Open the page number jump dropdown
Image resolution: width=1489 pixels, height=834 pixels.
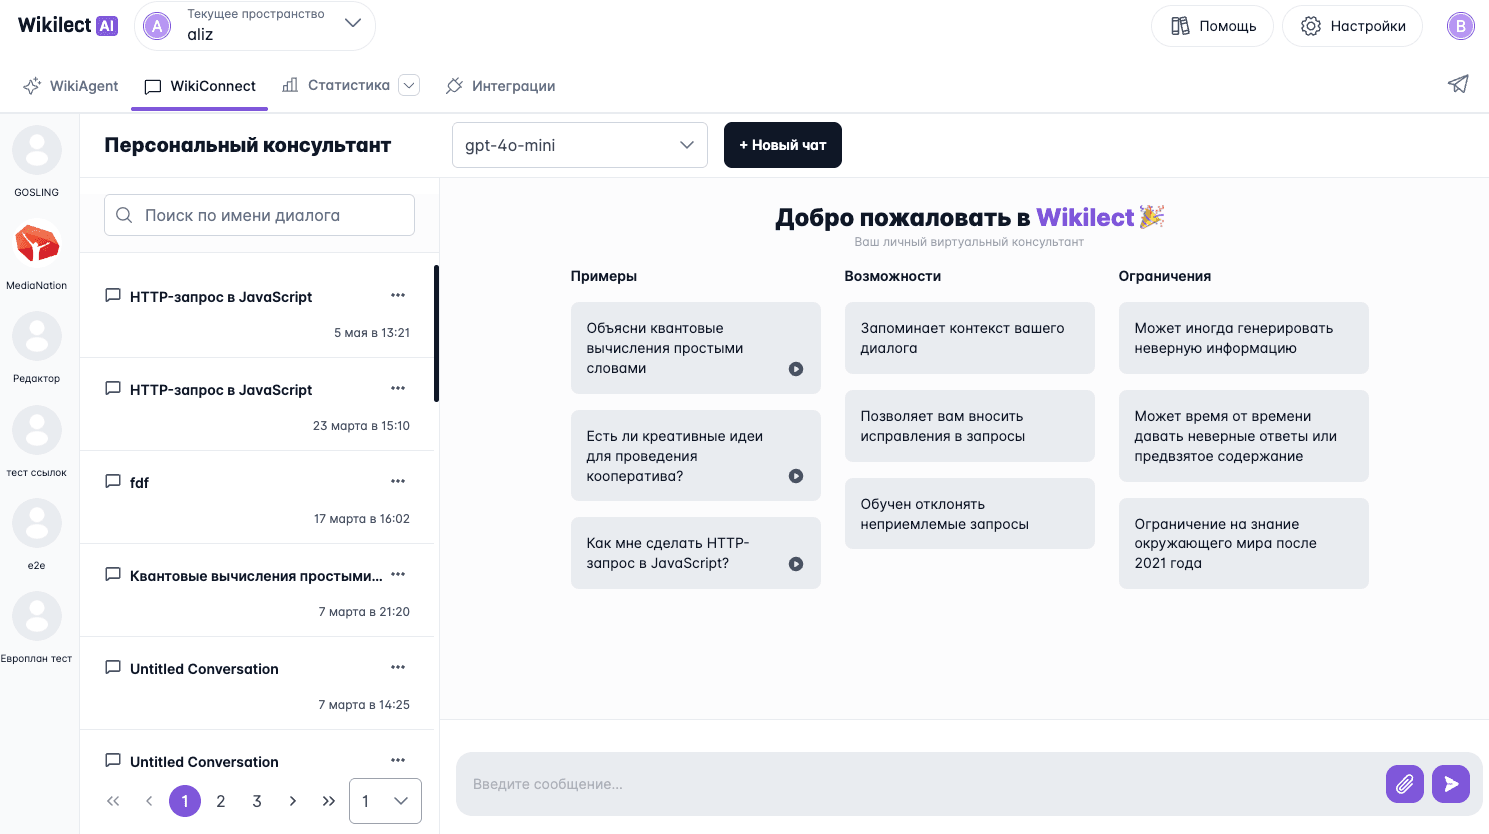pos(385,801)
